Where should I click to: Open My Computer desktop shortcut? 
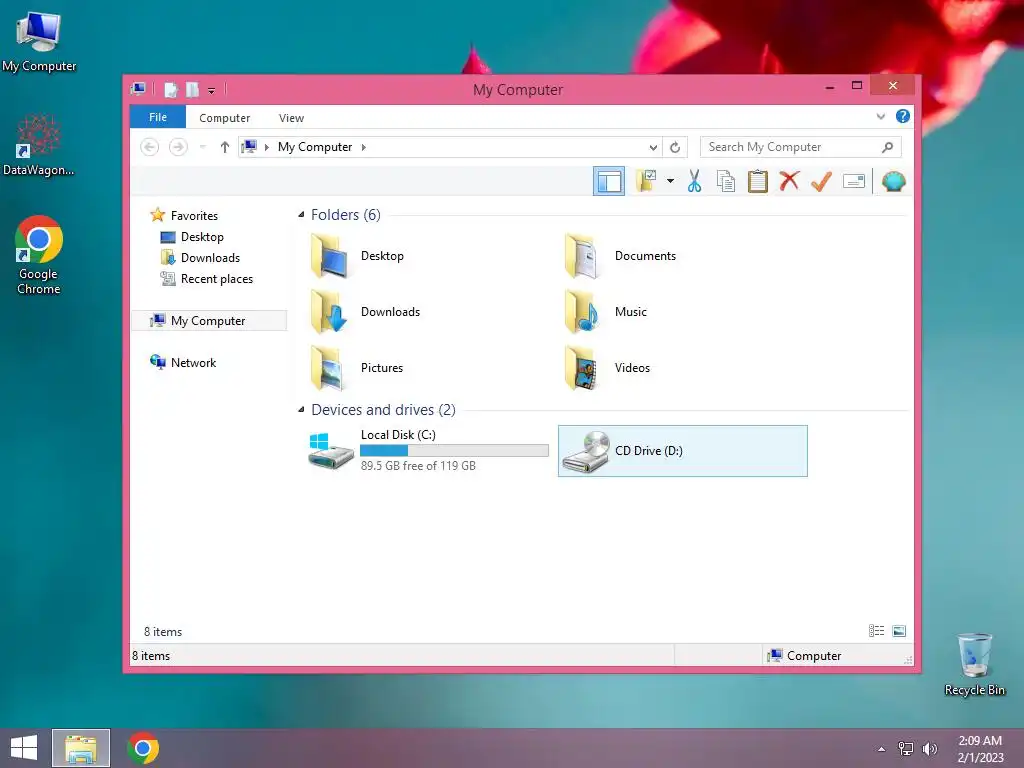pyautogui.click(x=39, y=41)
